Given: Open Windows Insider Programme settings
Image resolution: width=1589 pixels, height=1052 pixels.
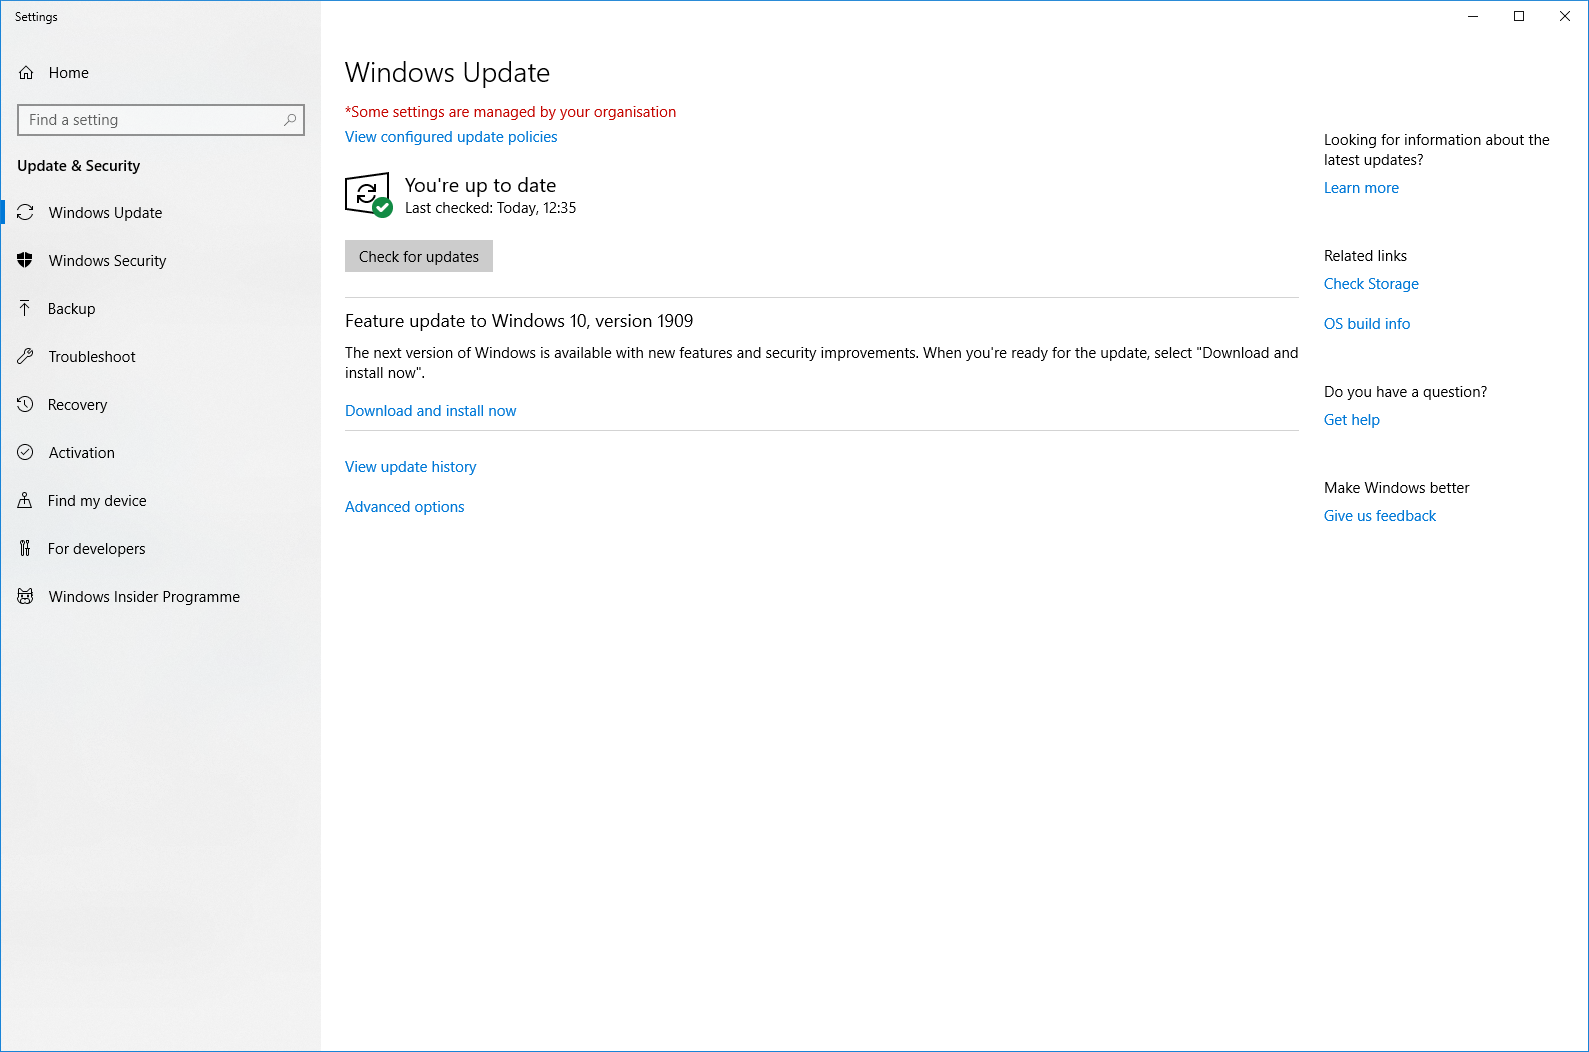Looking at the screenshot, I should click(x=160, y=597).
